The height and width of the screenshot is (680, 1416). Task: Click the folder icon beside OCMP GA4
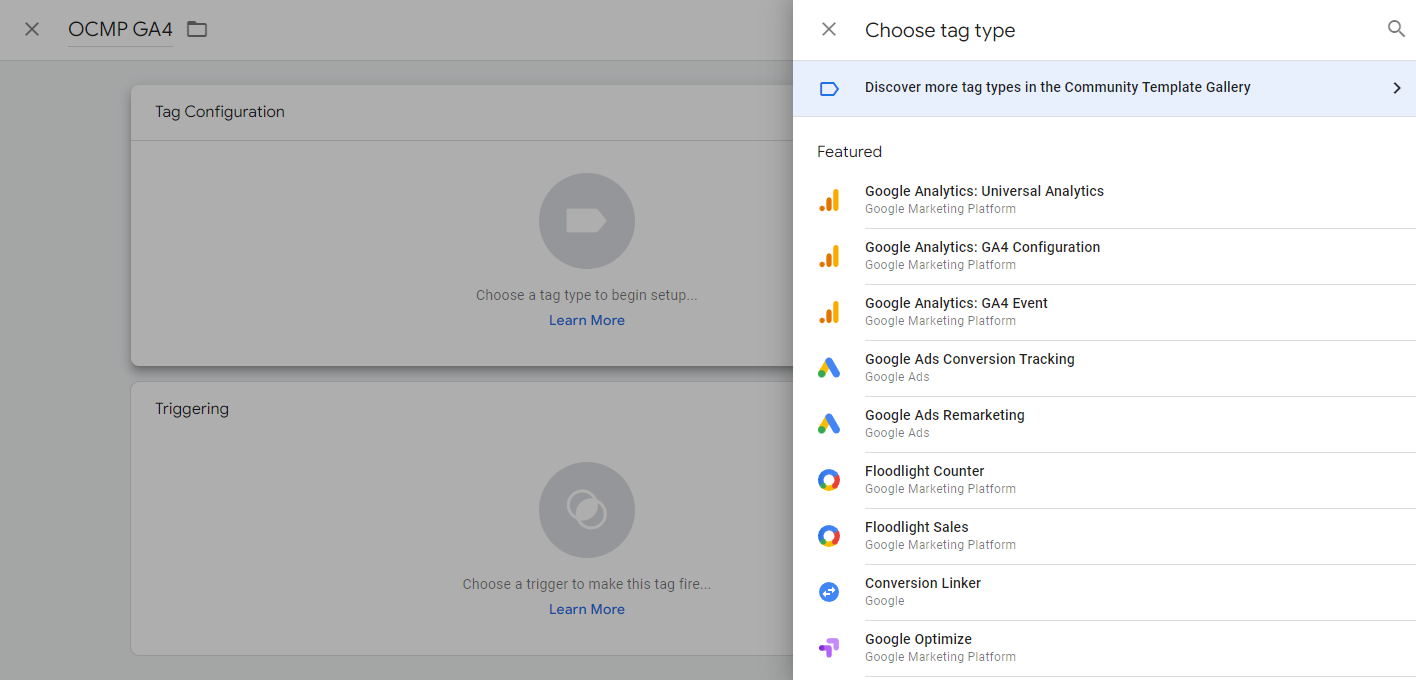pos(197,29)
